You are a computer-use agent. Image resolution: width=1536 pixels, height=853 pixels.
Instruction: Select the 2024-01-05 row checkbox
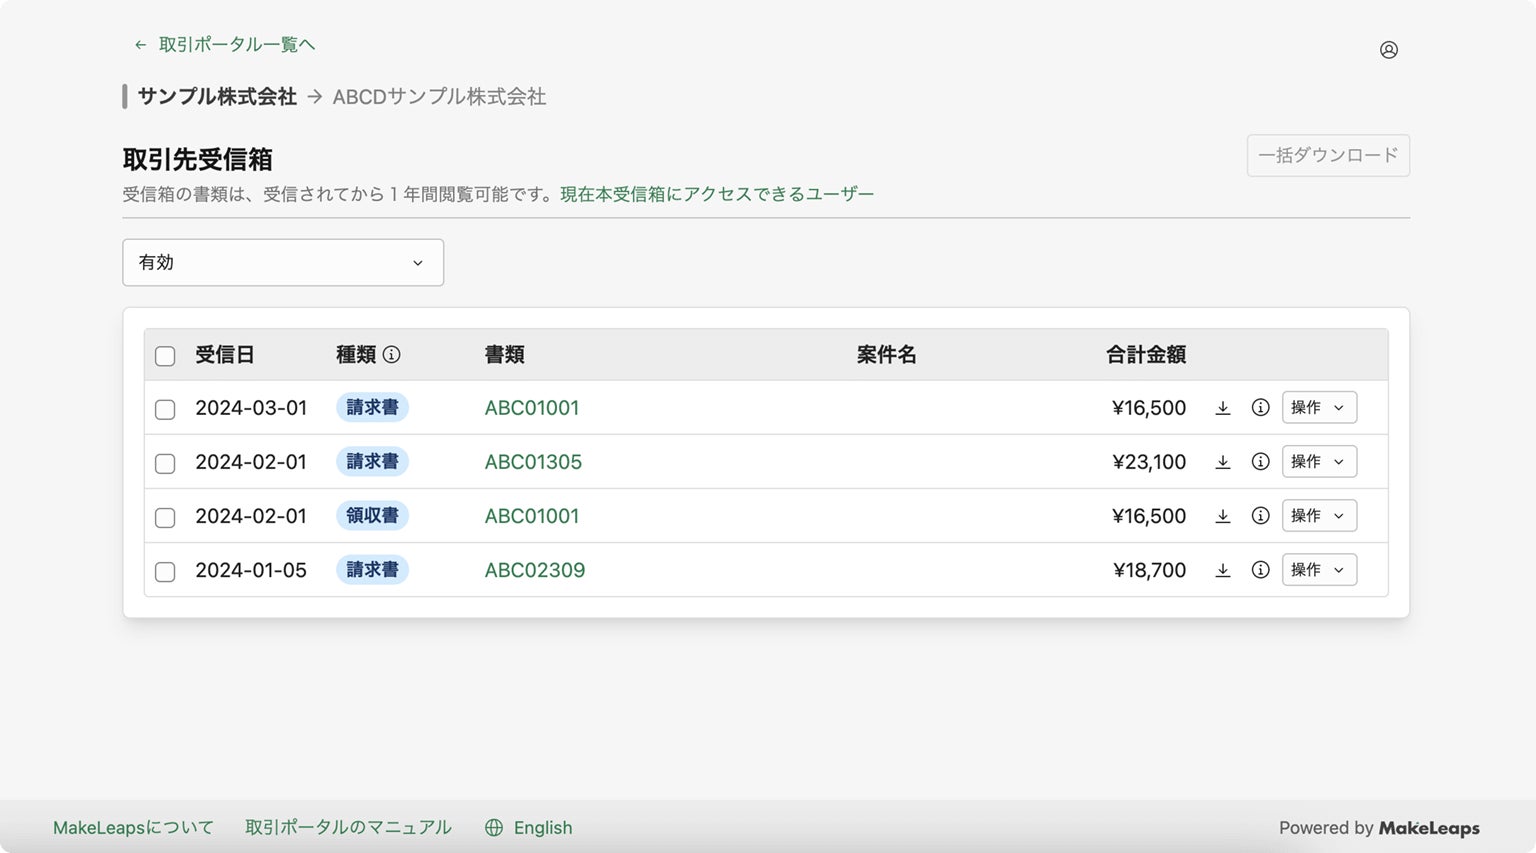[x=165, y=572]
